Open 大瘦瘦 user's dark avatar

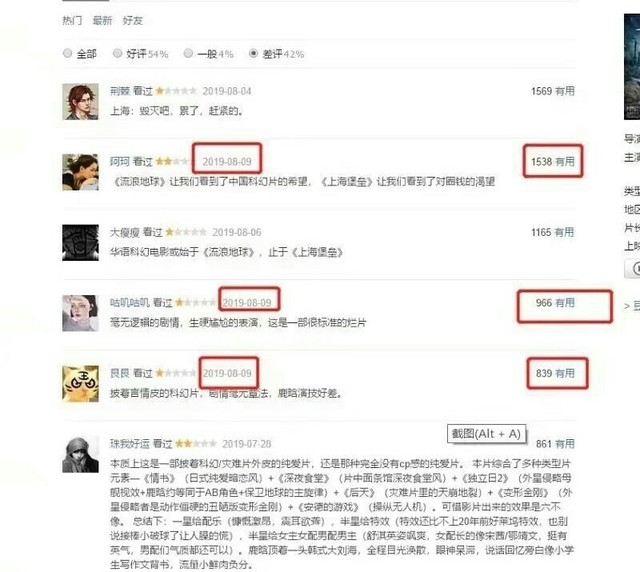click(x=80, y=243)
